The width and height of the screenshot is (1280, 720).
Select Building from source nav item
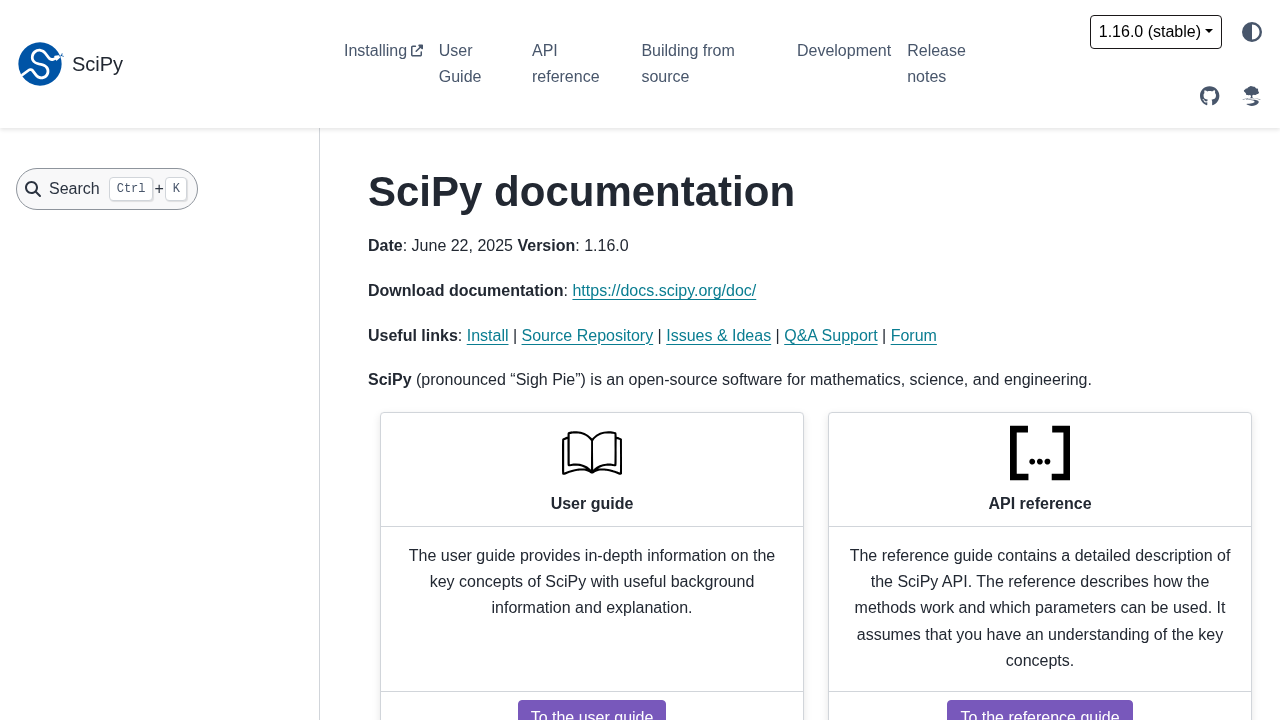tap(688, 64)
